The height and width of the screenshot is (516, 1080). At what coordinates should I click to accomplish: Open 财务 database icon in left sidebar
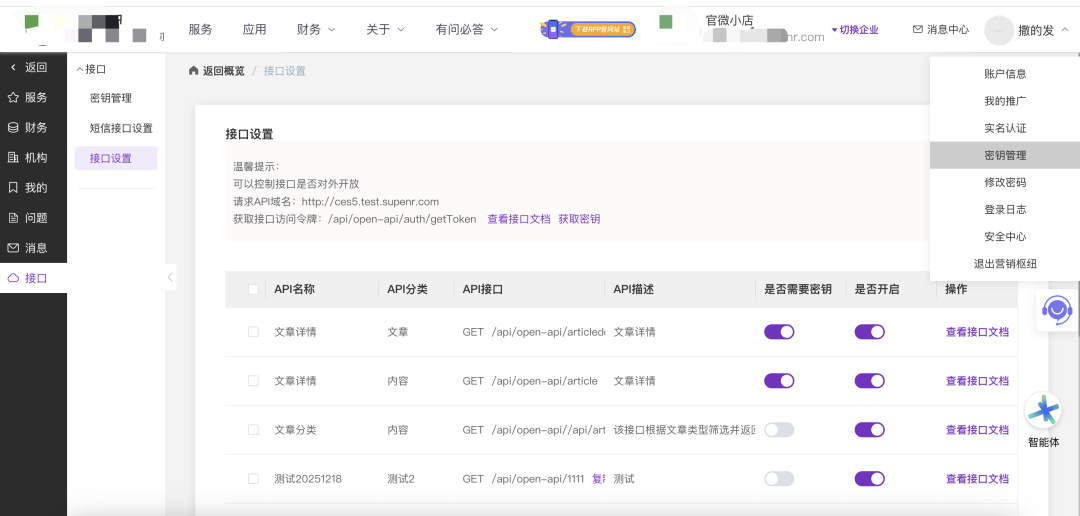[13, 128]
